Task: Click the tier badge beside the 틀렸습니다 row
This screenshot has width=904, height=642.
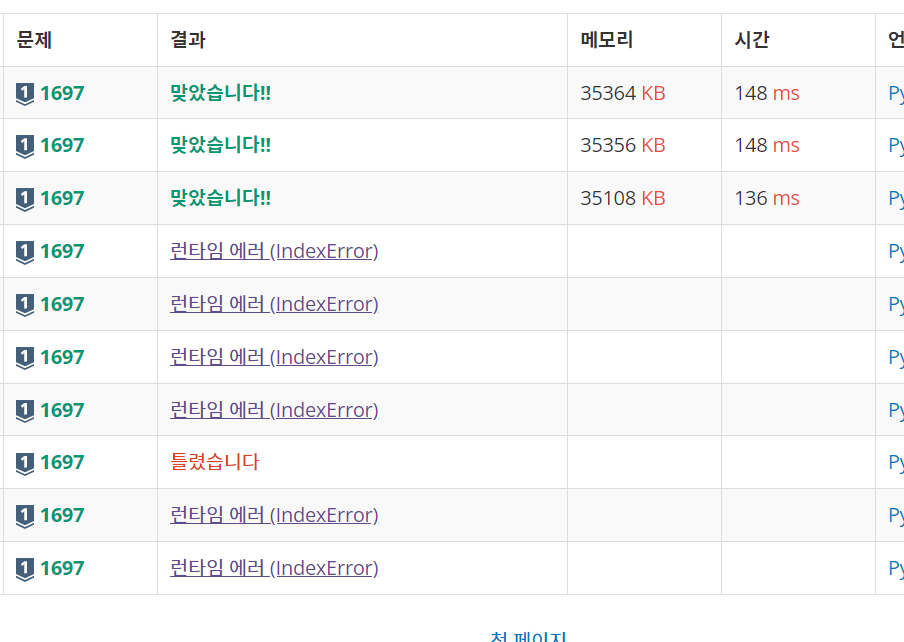Action: (x=23, y=462)
